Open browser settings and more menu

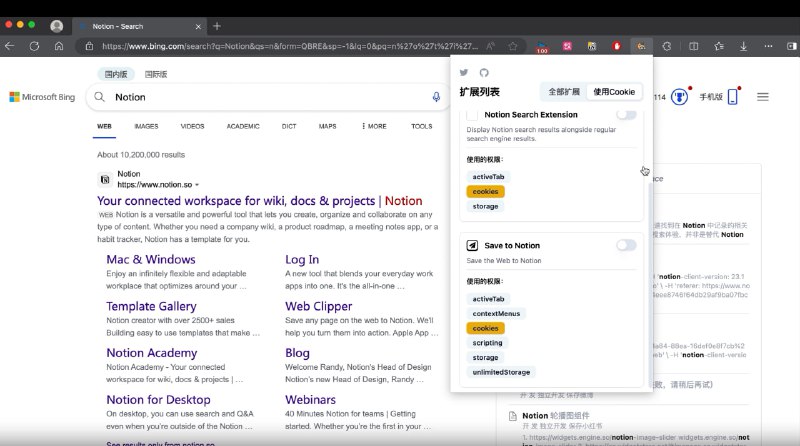tap(768, 46)
